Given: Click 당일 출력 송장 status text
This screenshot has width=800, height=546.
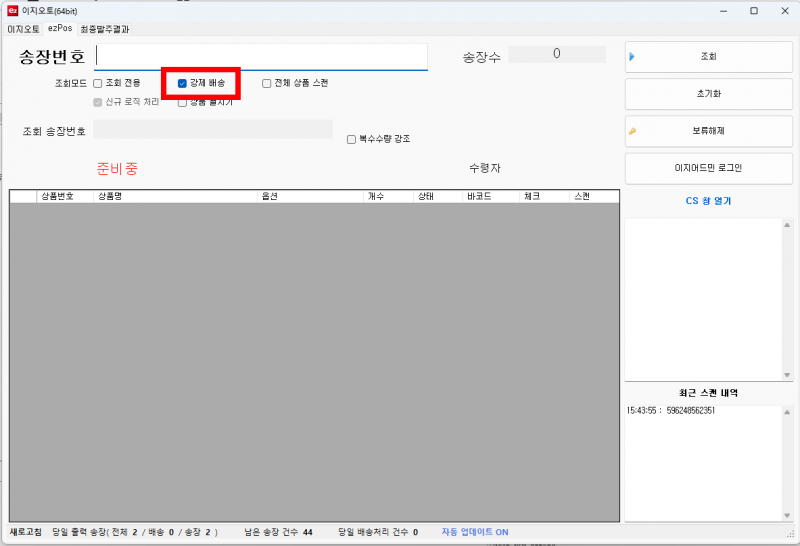Looking at the screenshot, I should click(135, 532).
